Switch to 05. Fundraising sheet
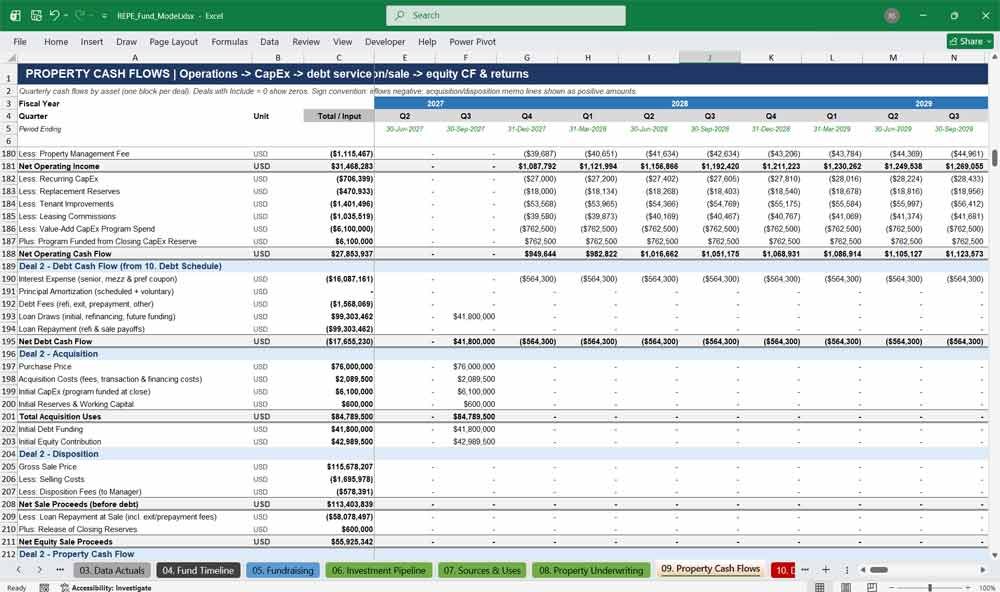This screenshot has width=1000, height=592. pyautogui.click(x=283, y=570)
